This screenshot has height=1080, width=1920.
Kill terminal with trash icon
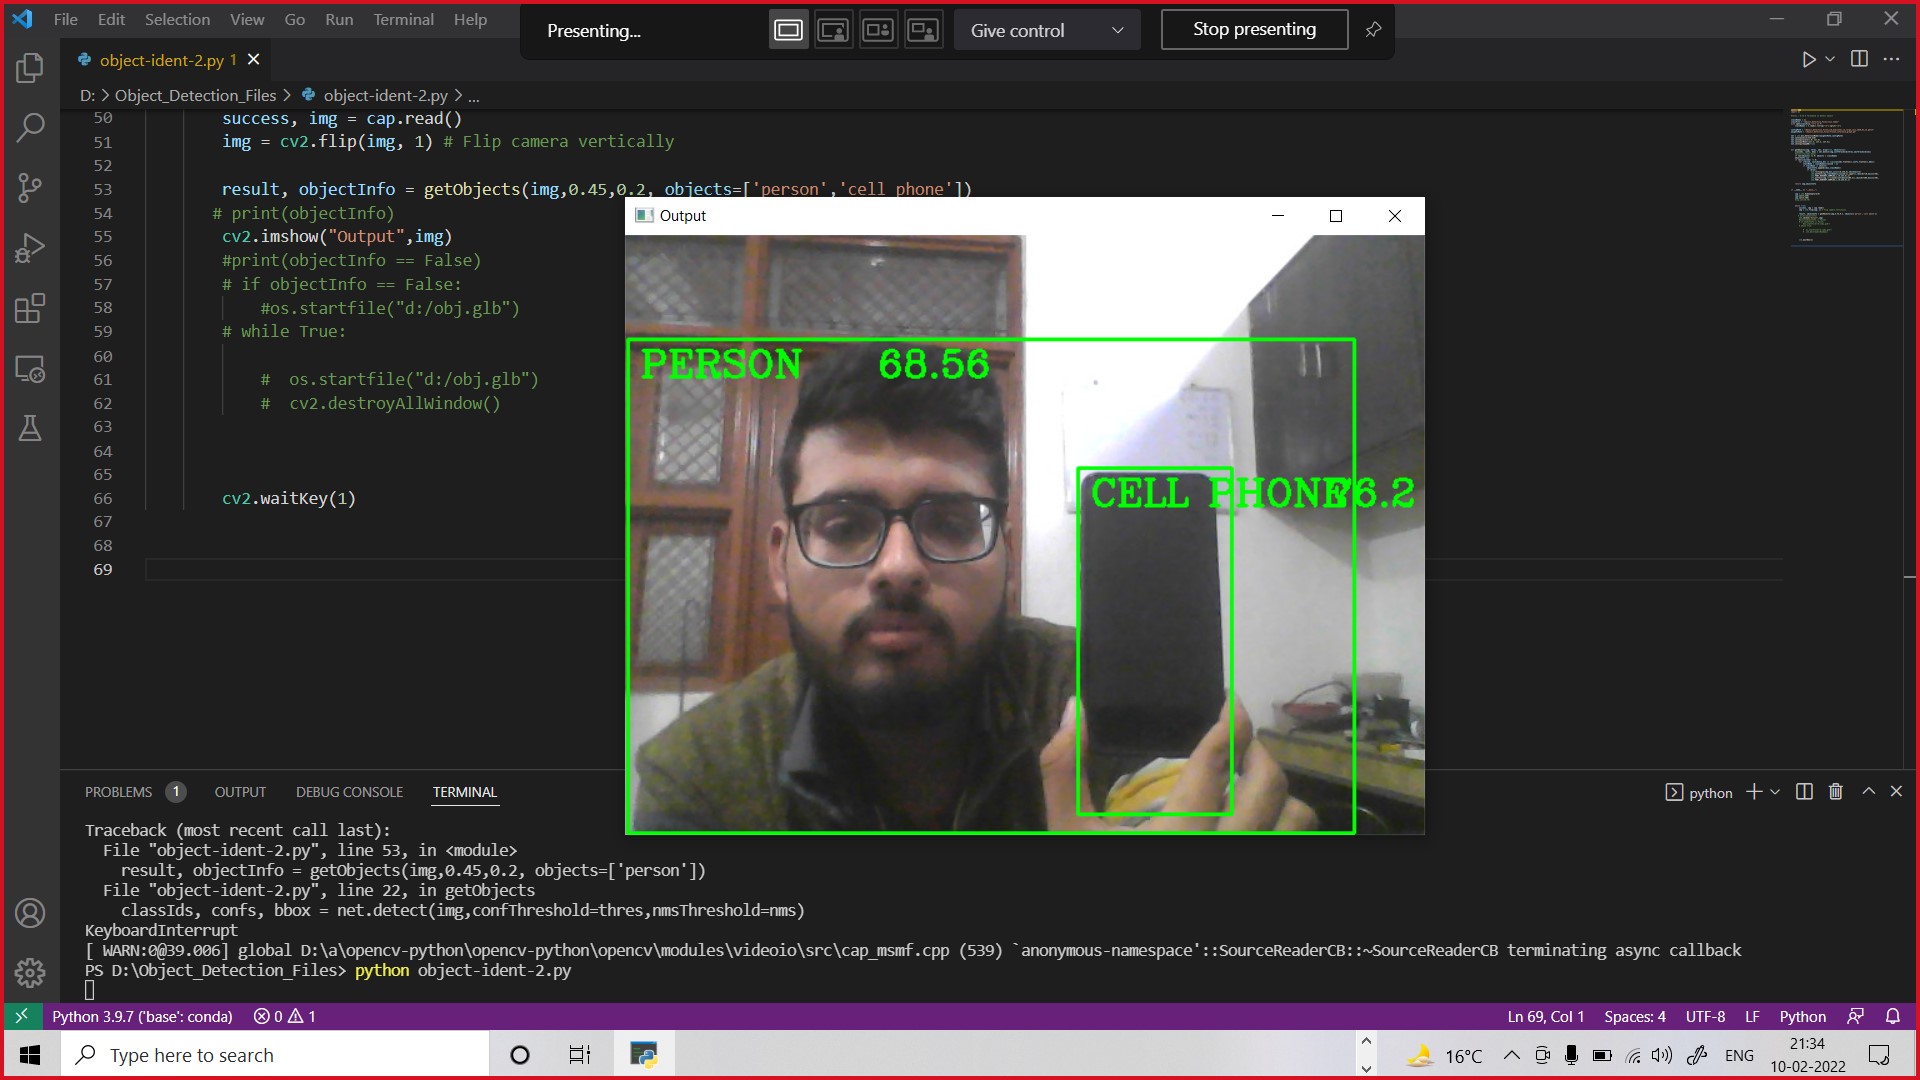(1835, 791)
